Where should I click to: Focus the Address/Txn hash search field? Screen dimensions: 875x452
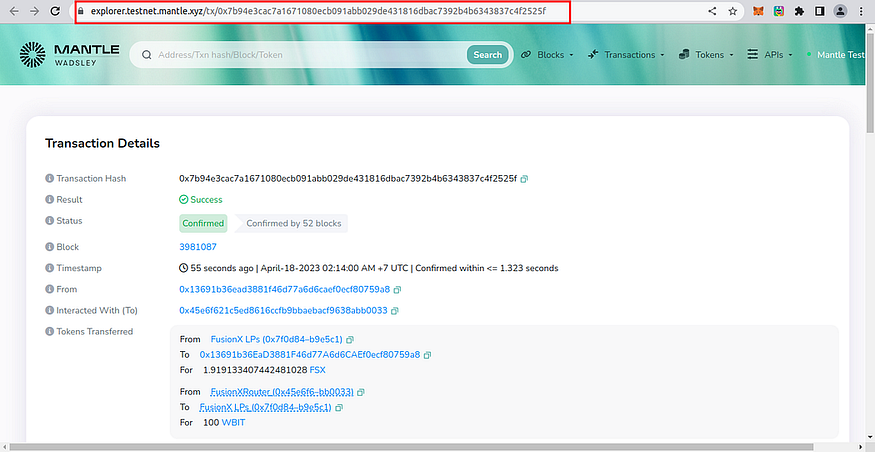click(x=310, y=55)
